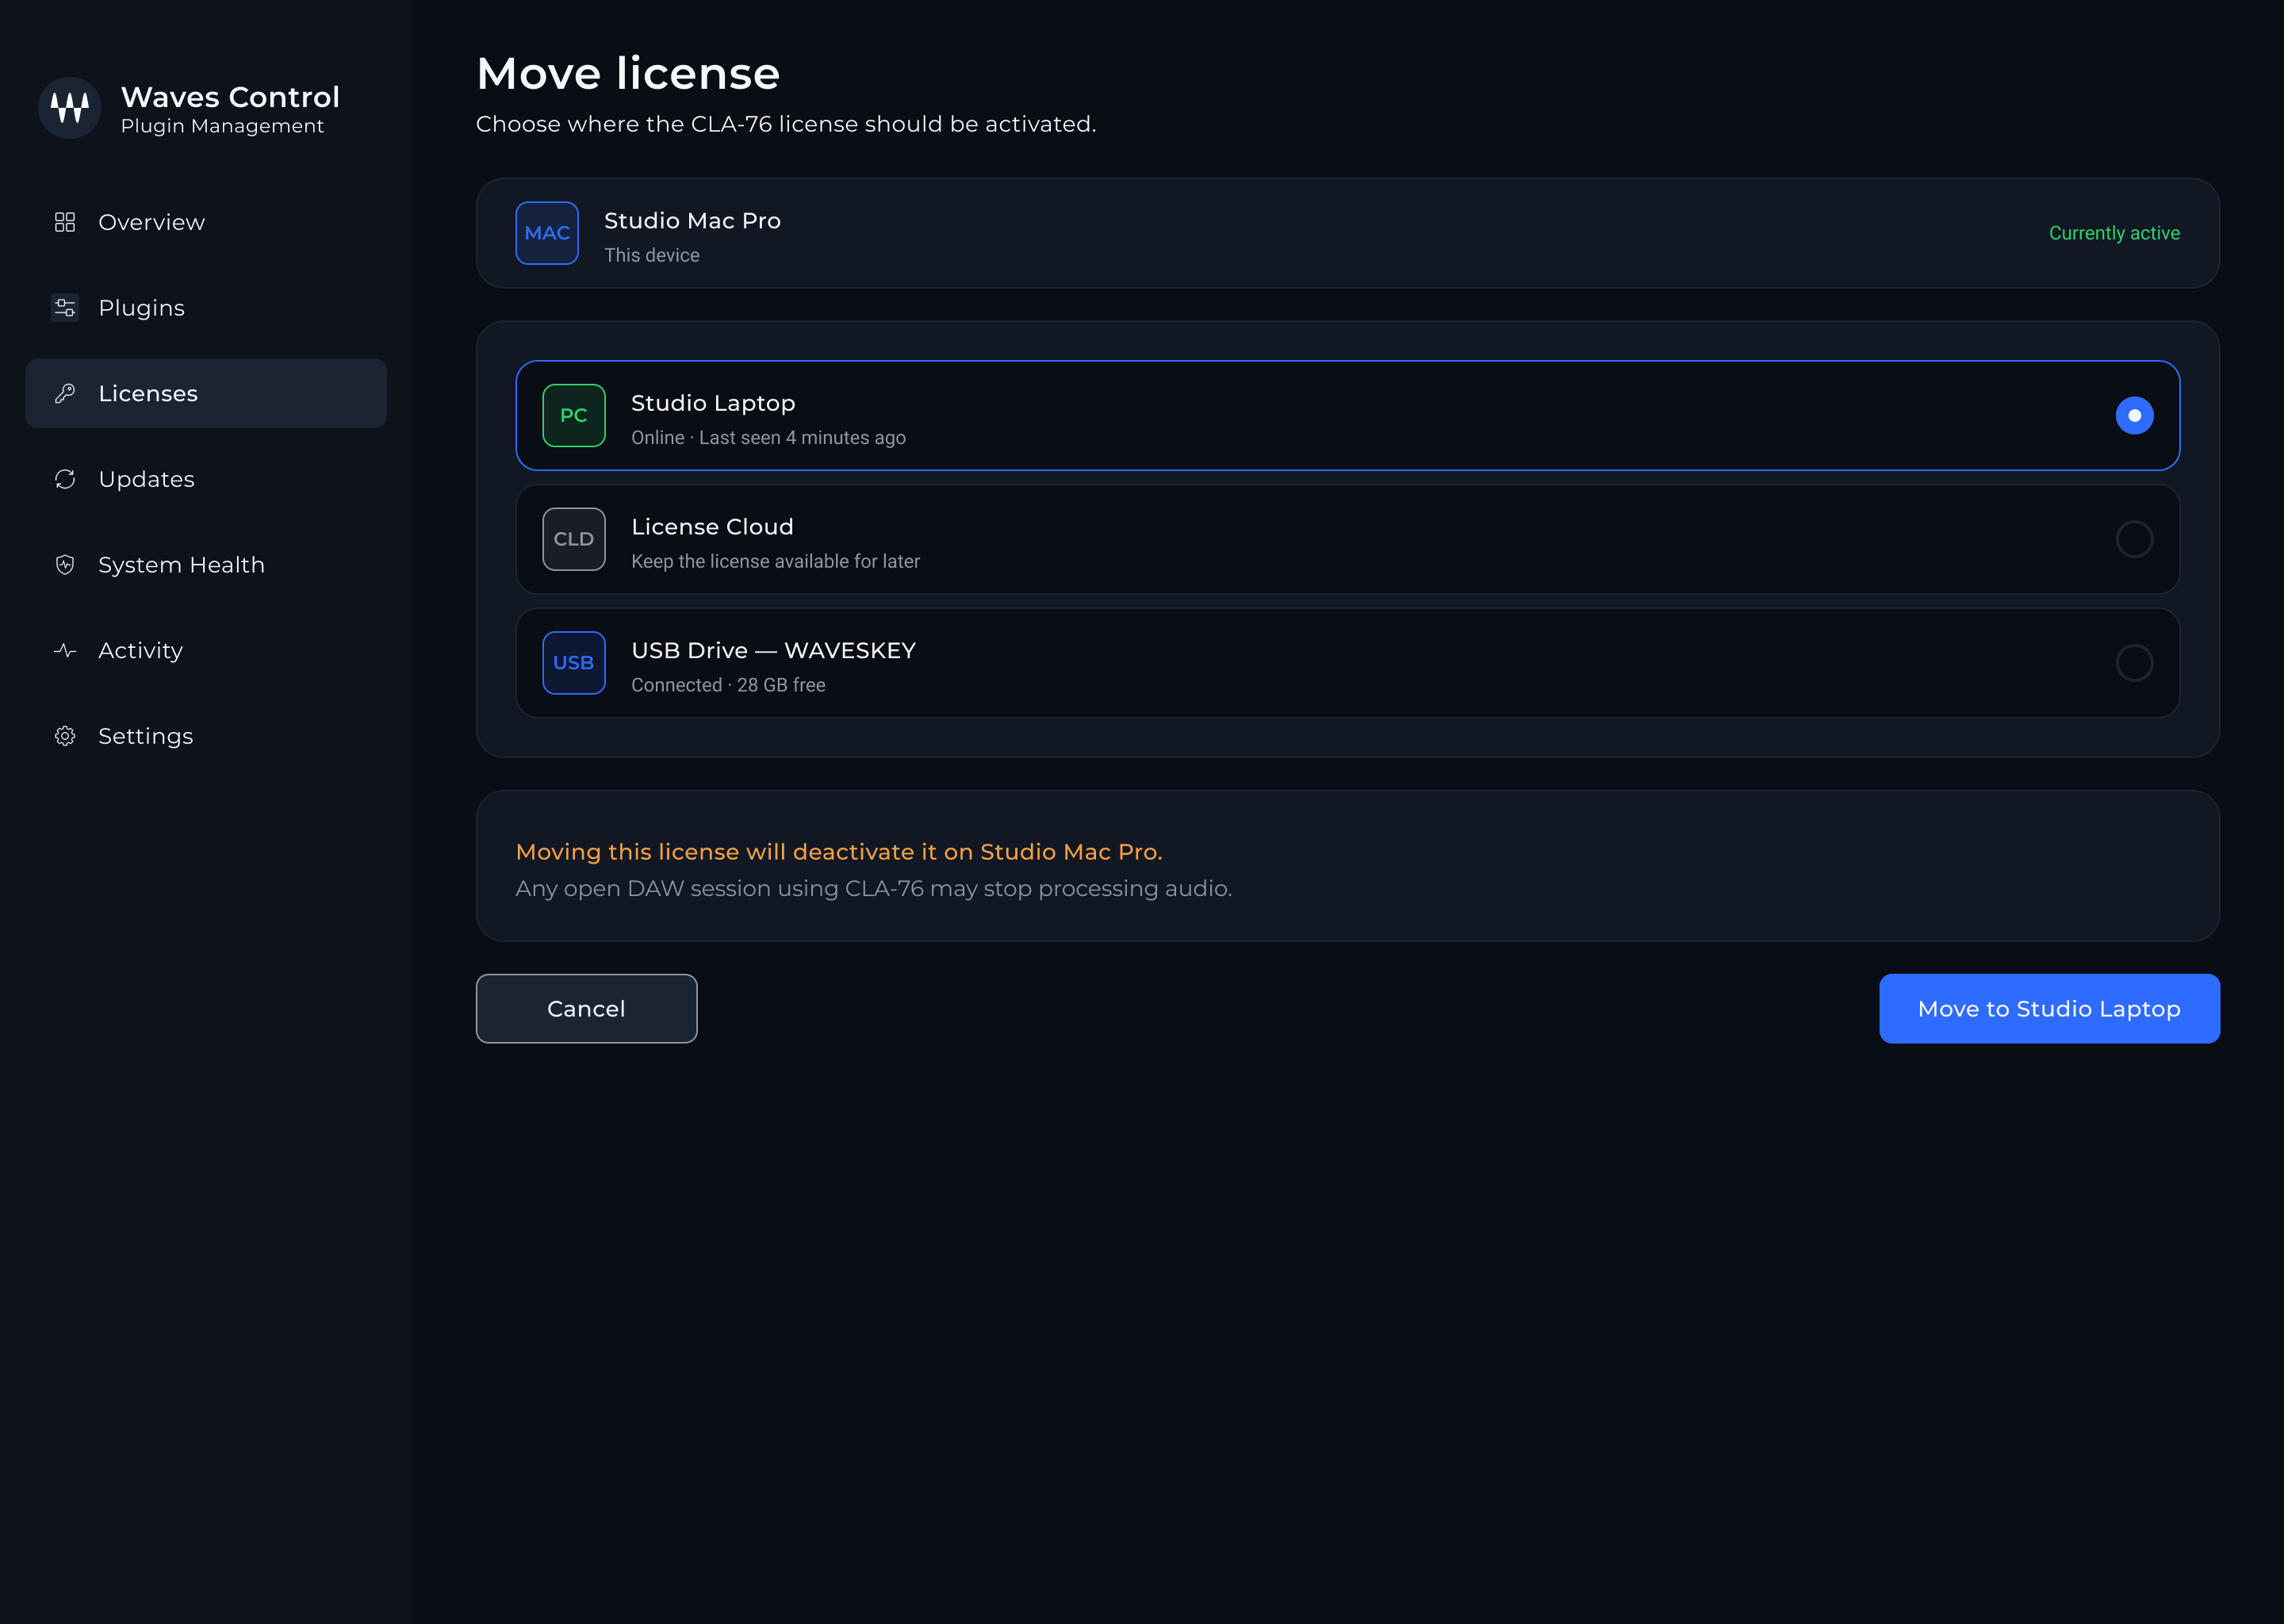Open Settings from the sidebar
2284x1624 pixels.
click(206, 736)
